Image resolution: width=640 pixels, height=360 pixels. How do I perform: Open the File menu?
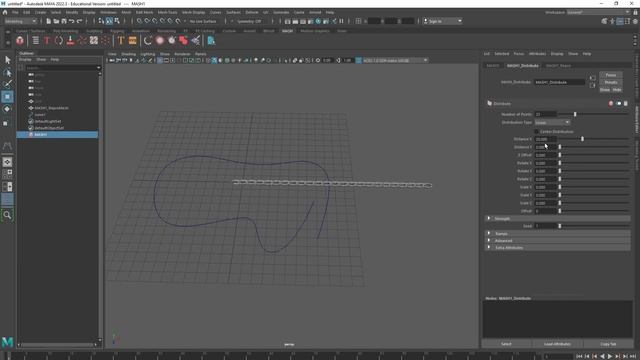click(15, 13)
